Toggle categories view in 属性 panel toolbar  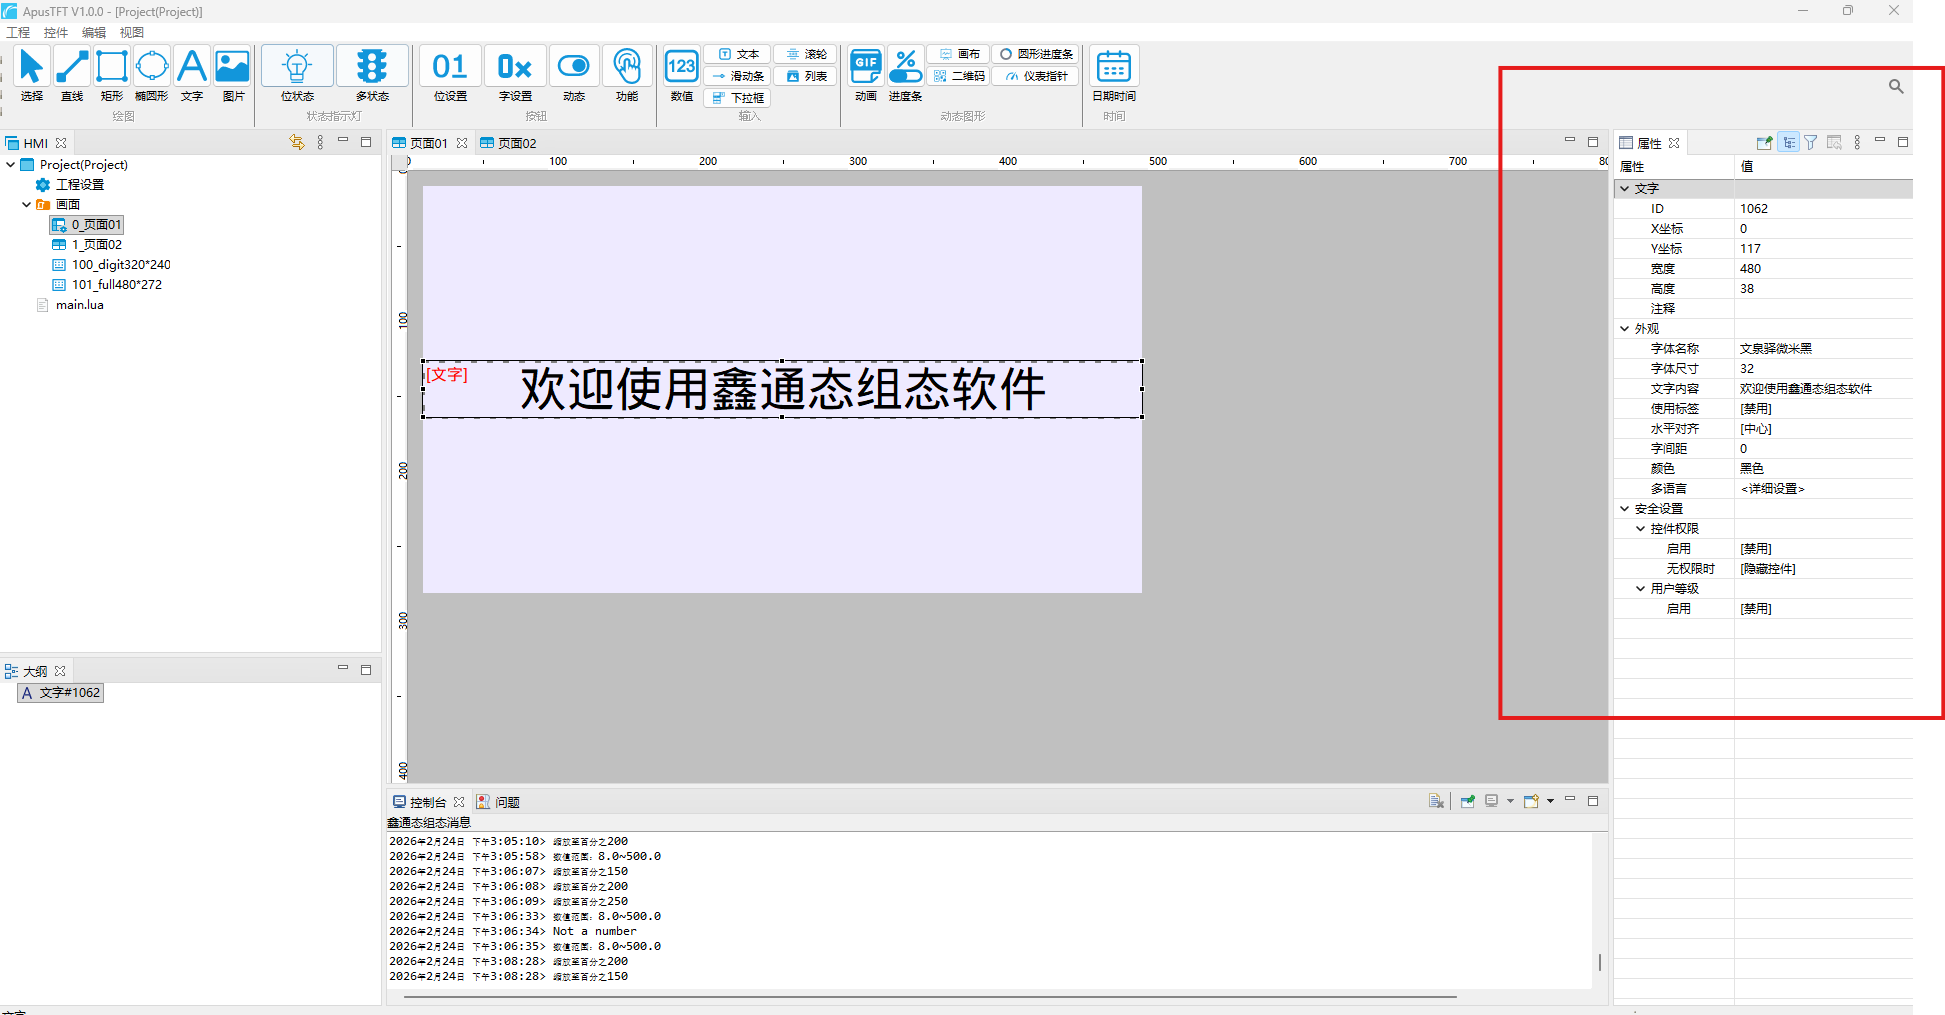1788,143
